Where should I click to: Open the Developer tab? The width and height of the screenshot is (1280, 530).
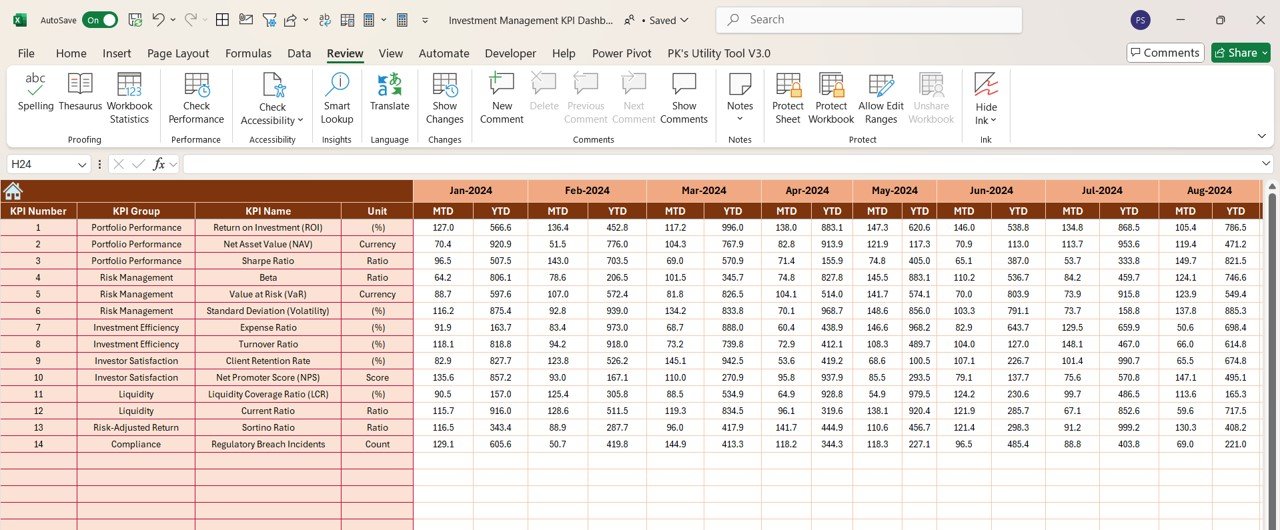(510, 53)
